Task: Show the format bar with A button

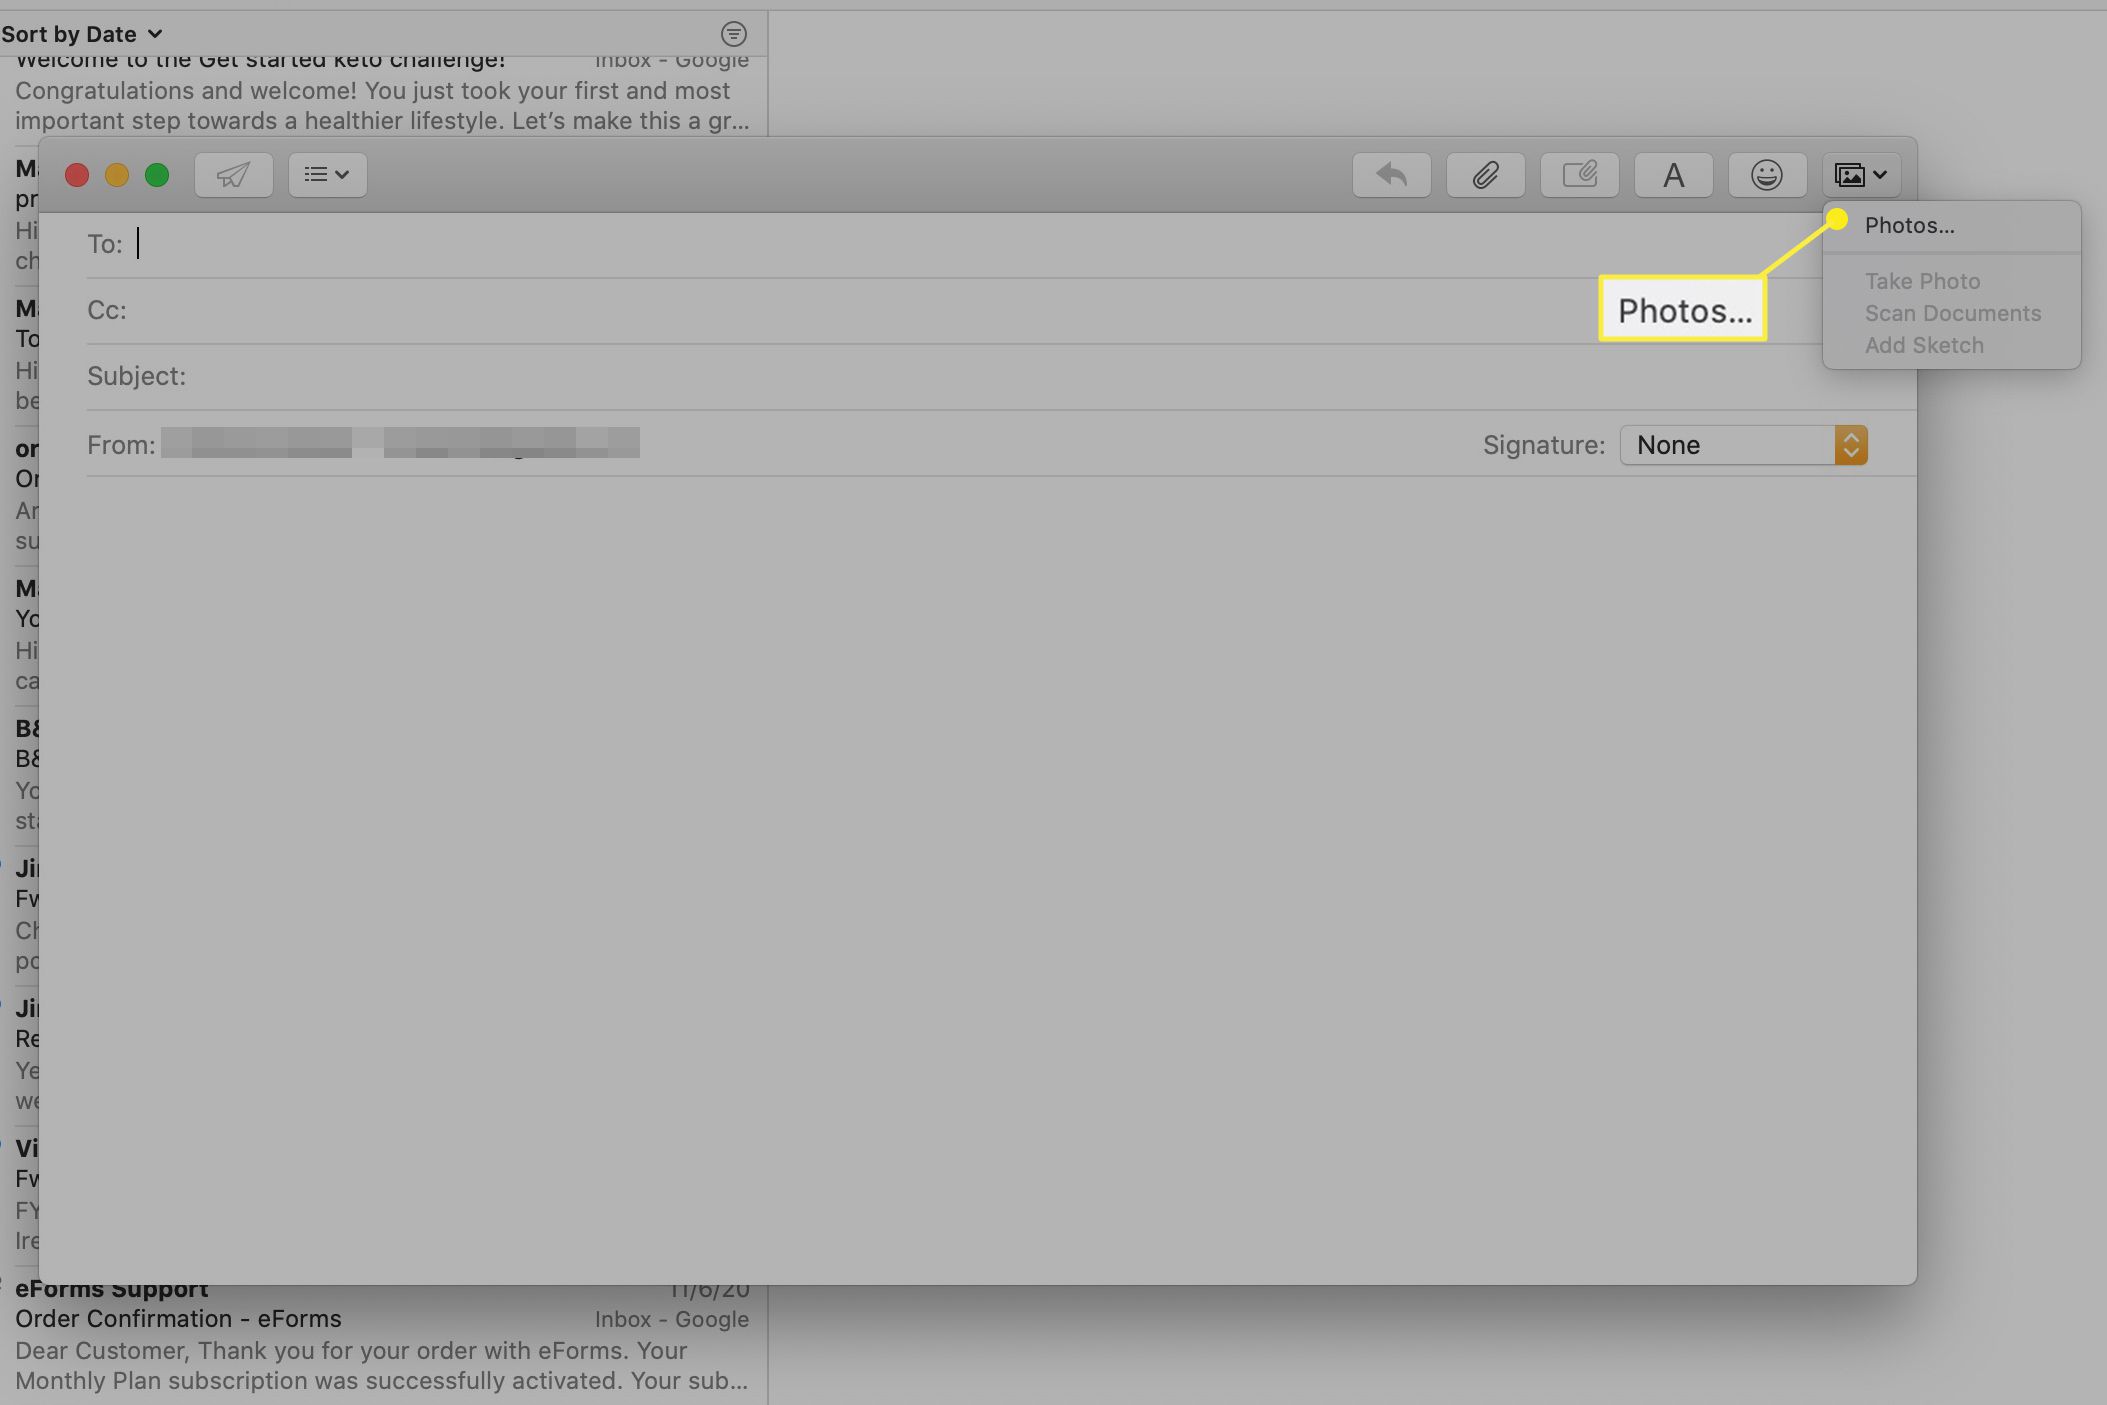Action: coord(1673,175)
